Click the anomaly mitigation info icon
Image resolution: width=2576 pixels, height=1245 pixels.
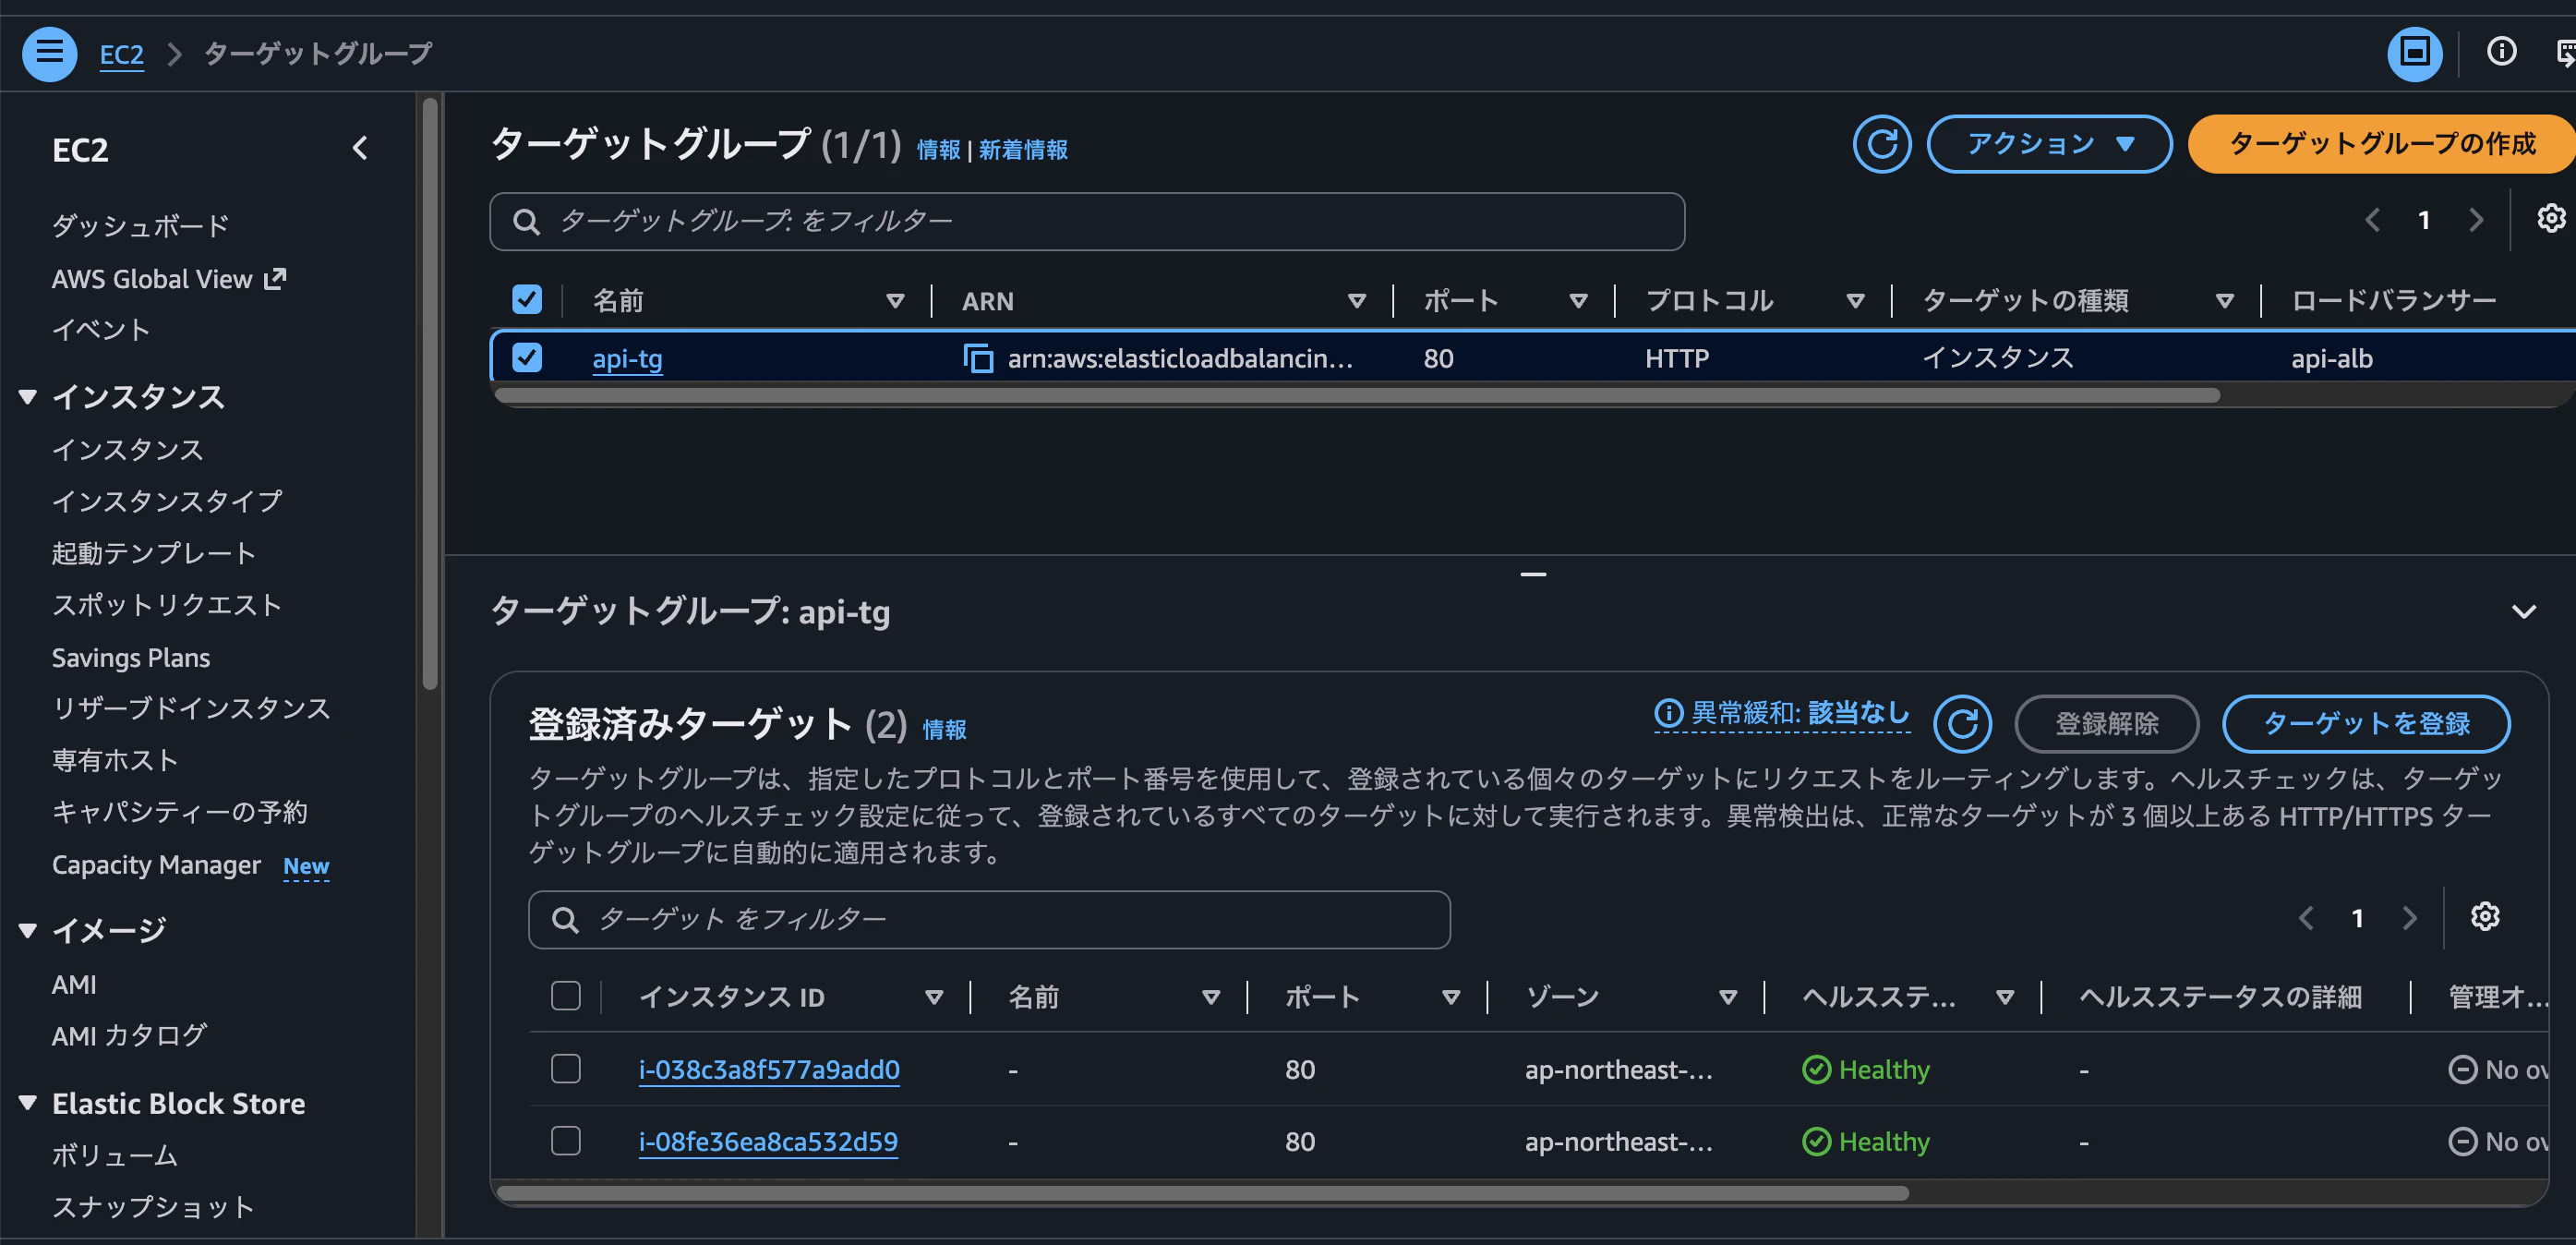click(x=1668, y=713)
